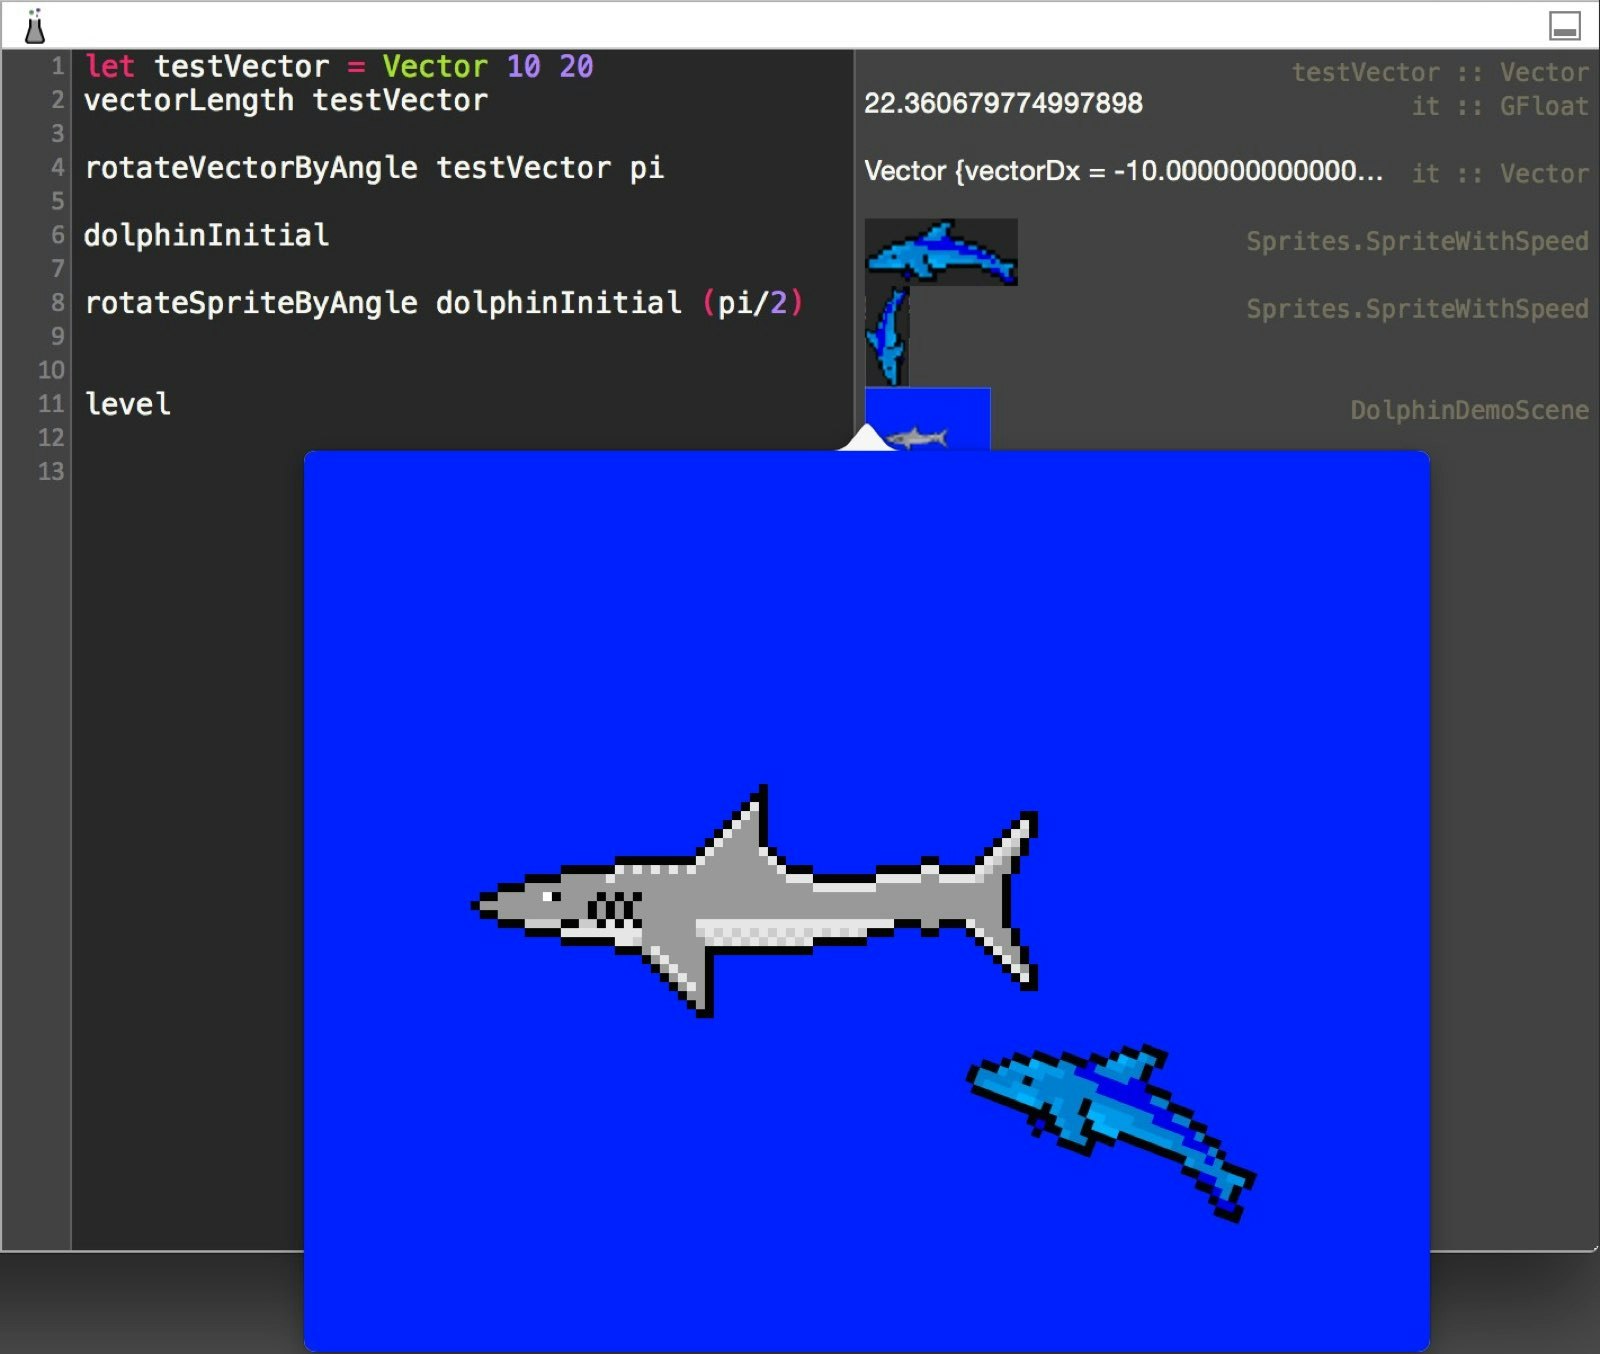
Task: Click the playground flask icon in the toolbar
Action: [x=36, y=26]
